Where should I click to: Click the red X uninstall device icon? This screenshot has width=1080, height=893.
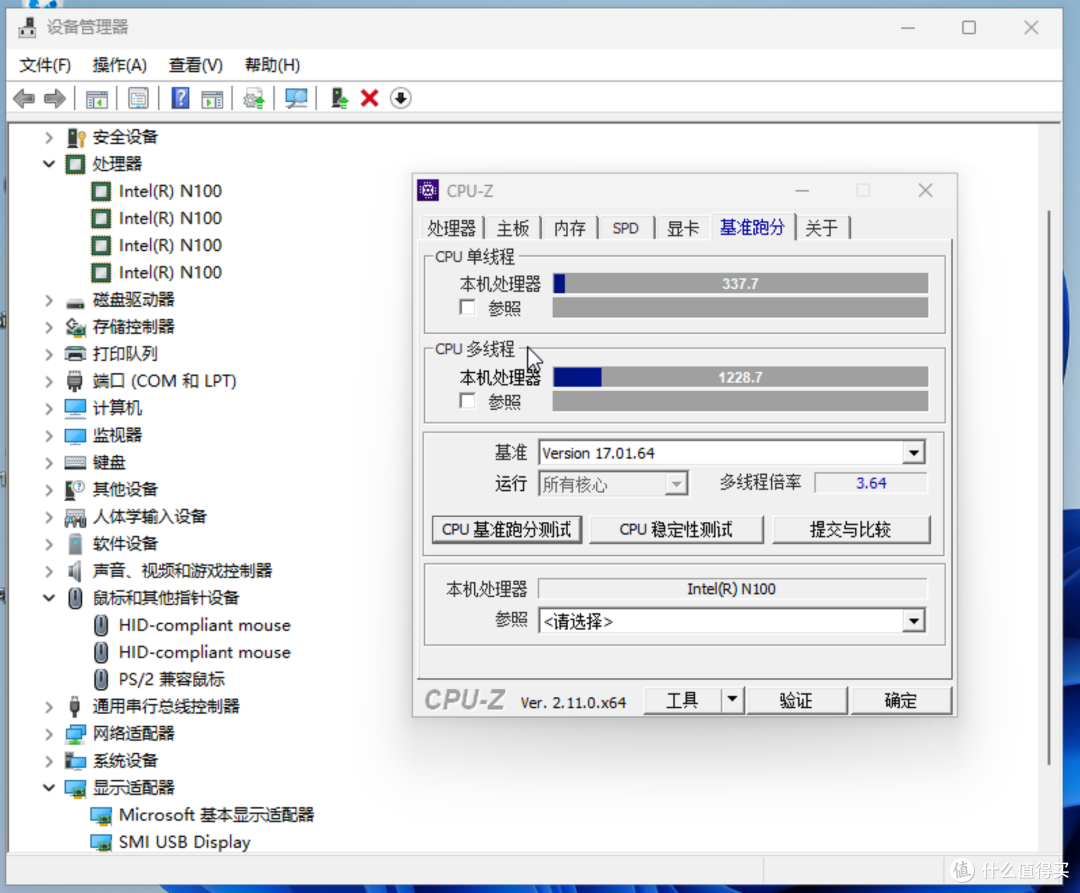point(370,98)
